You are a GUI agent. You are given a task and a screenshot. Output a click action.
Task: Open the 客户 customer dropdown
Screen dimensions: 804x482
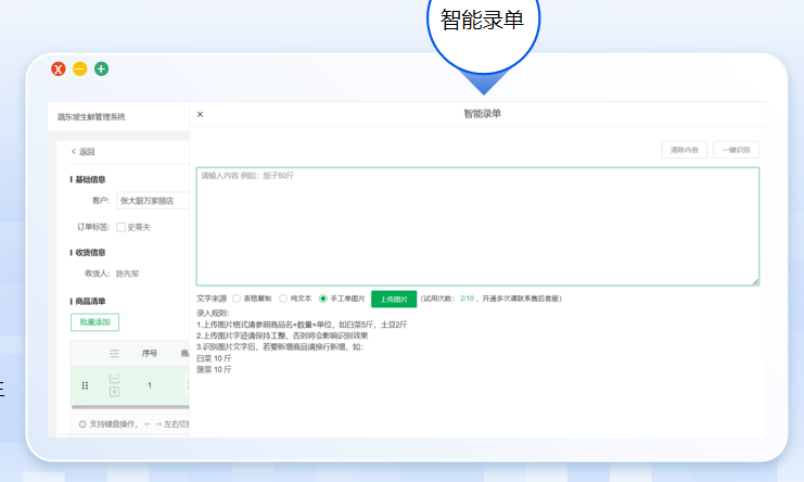point(151,200)
